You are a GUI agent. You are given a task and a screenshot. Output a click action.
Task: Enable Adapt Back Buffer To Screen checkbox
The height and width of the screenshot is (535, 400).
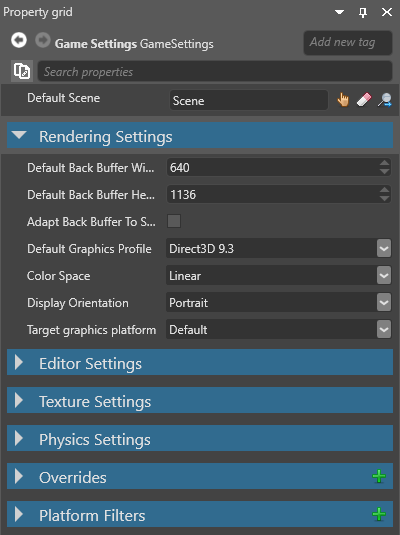pos(174,221)
